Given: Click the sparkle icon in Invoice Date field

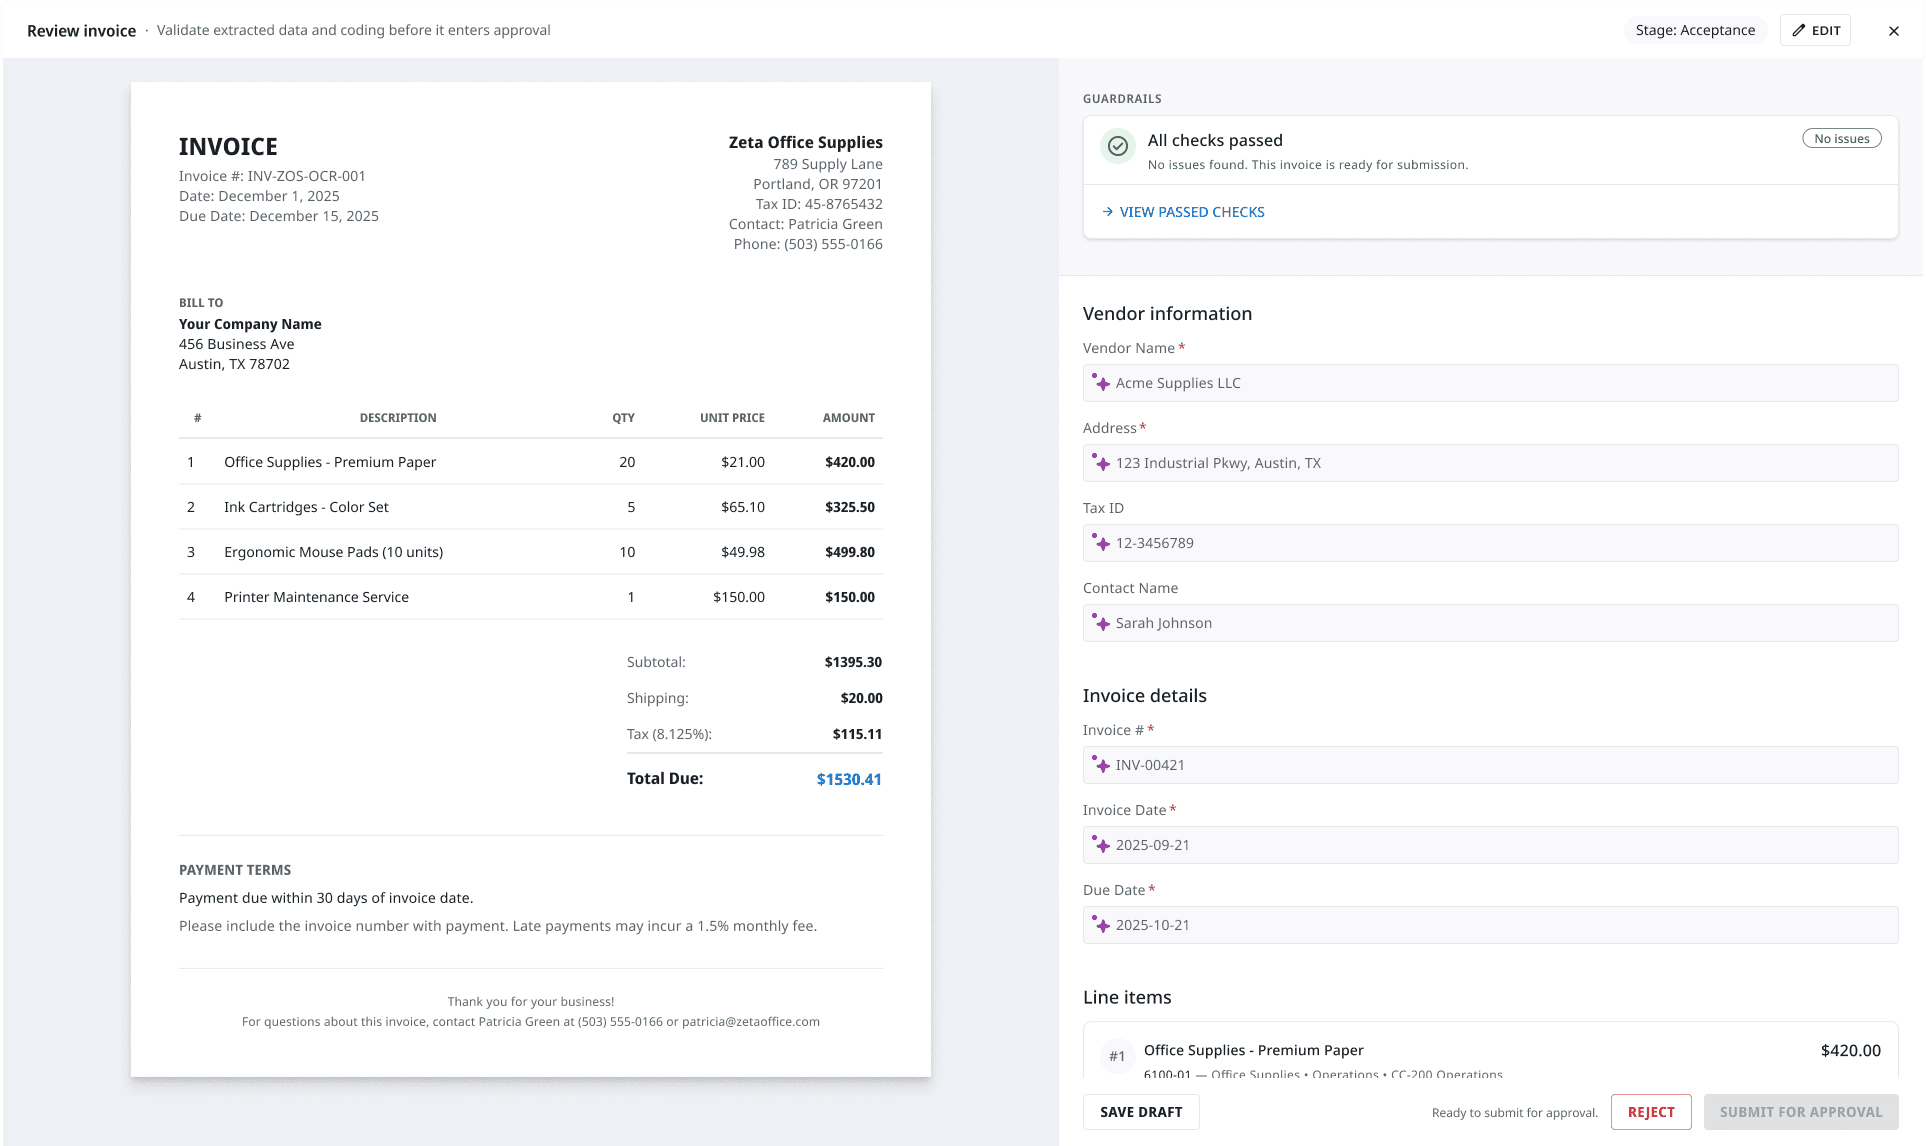Looking at the screenshot, I should click(1101, 844).
